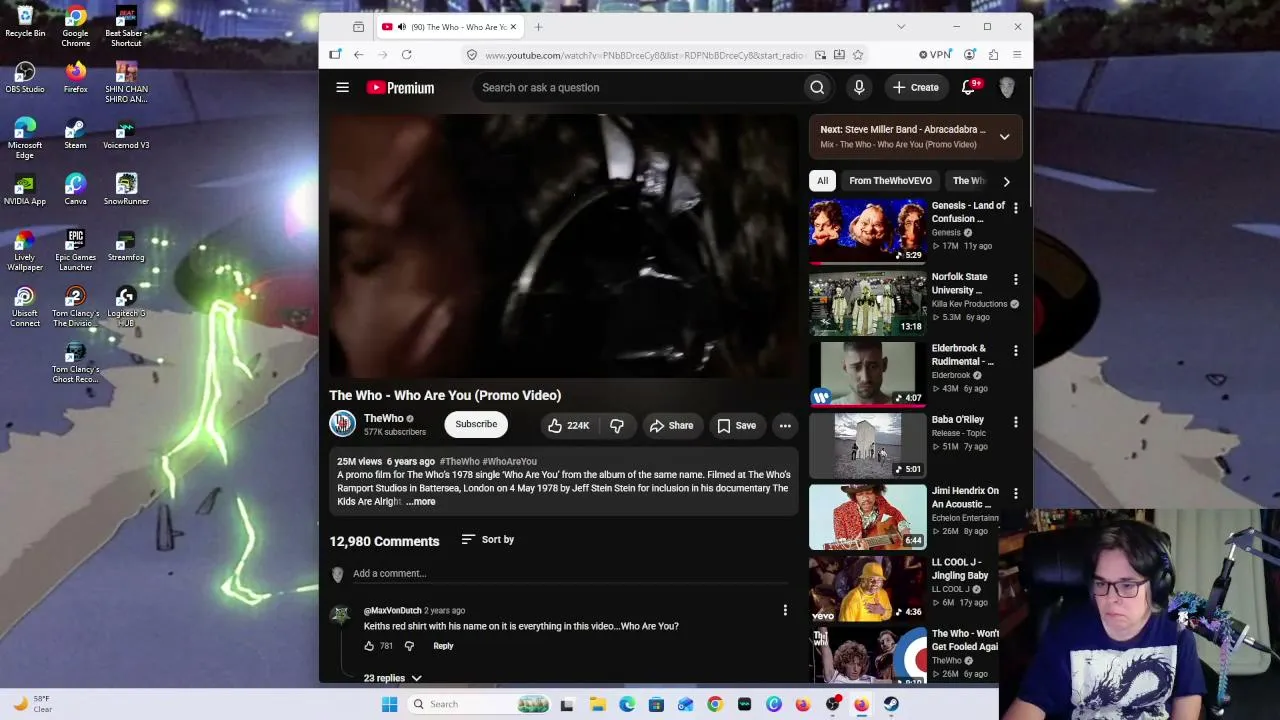
Task: Save video to a playlist
Action: [736, 426]
